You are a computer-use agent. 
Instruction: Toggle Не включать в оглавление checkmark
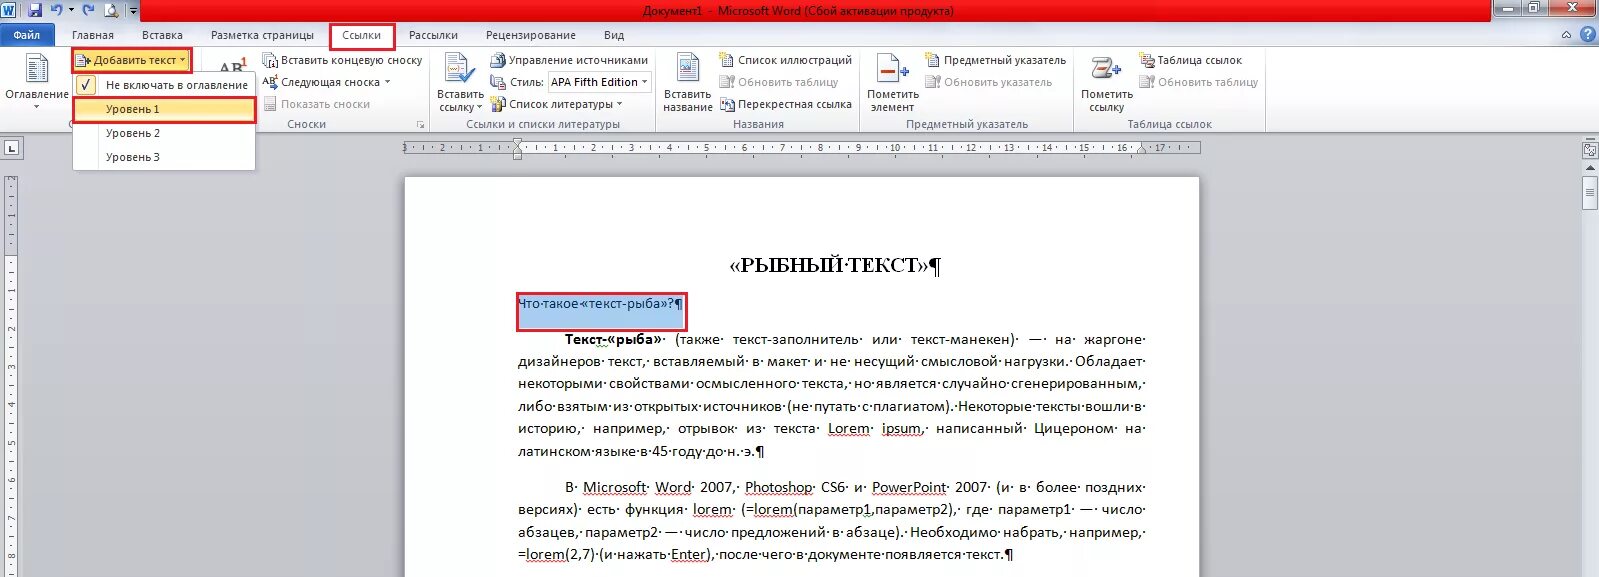pyautogui.click(x=87, y=85)
